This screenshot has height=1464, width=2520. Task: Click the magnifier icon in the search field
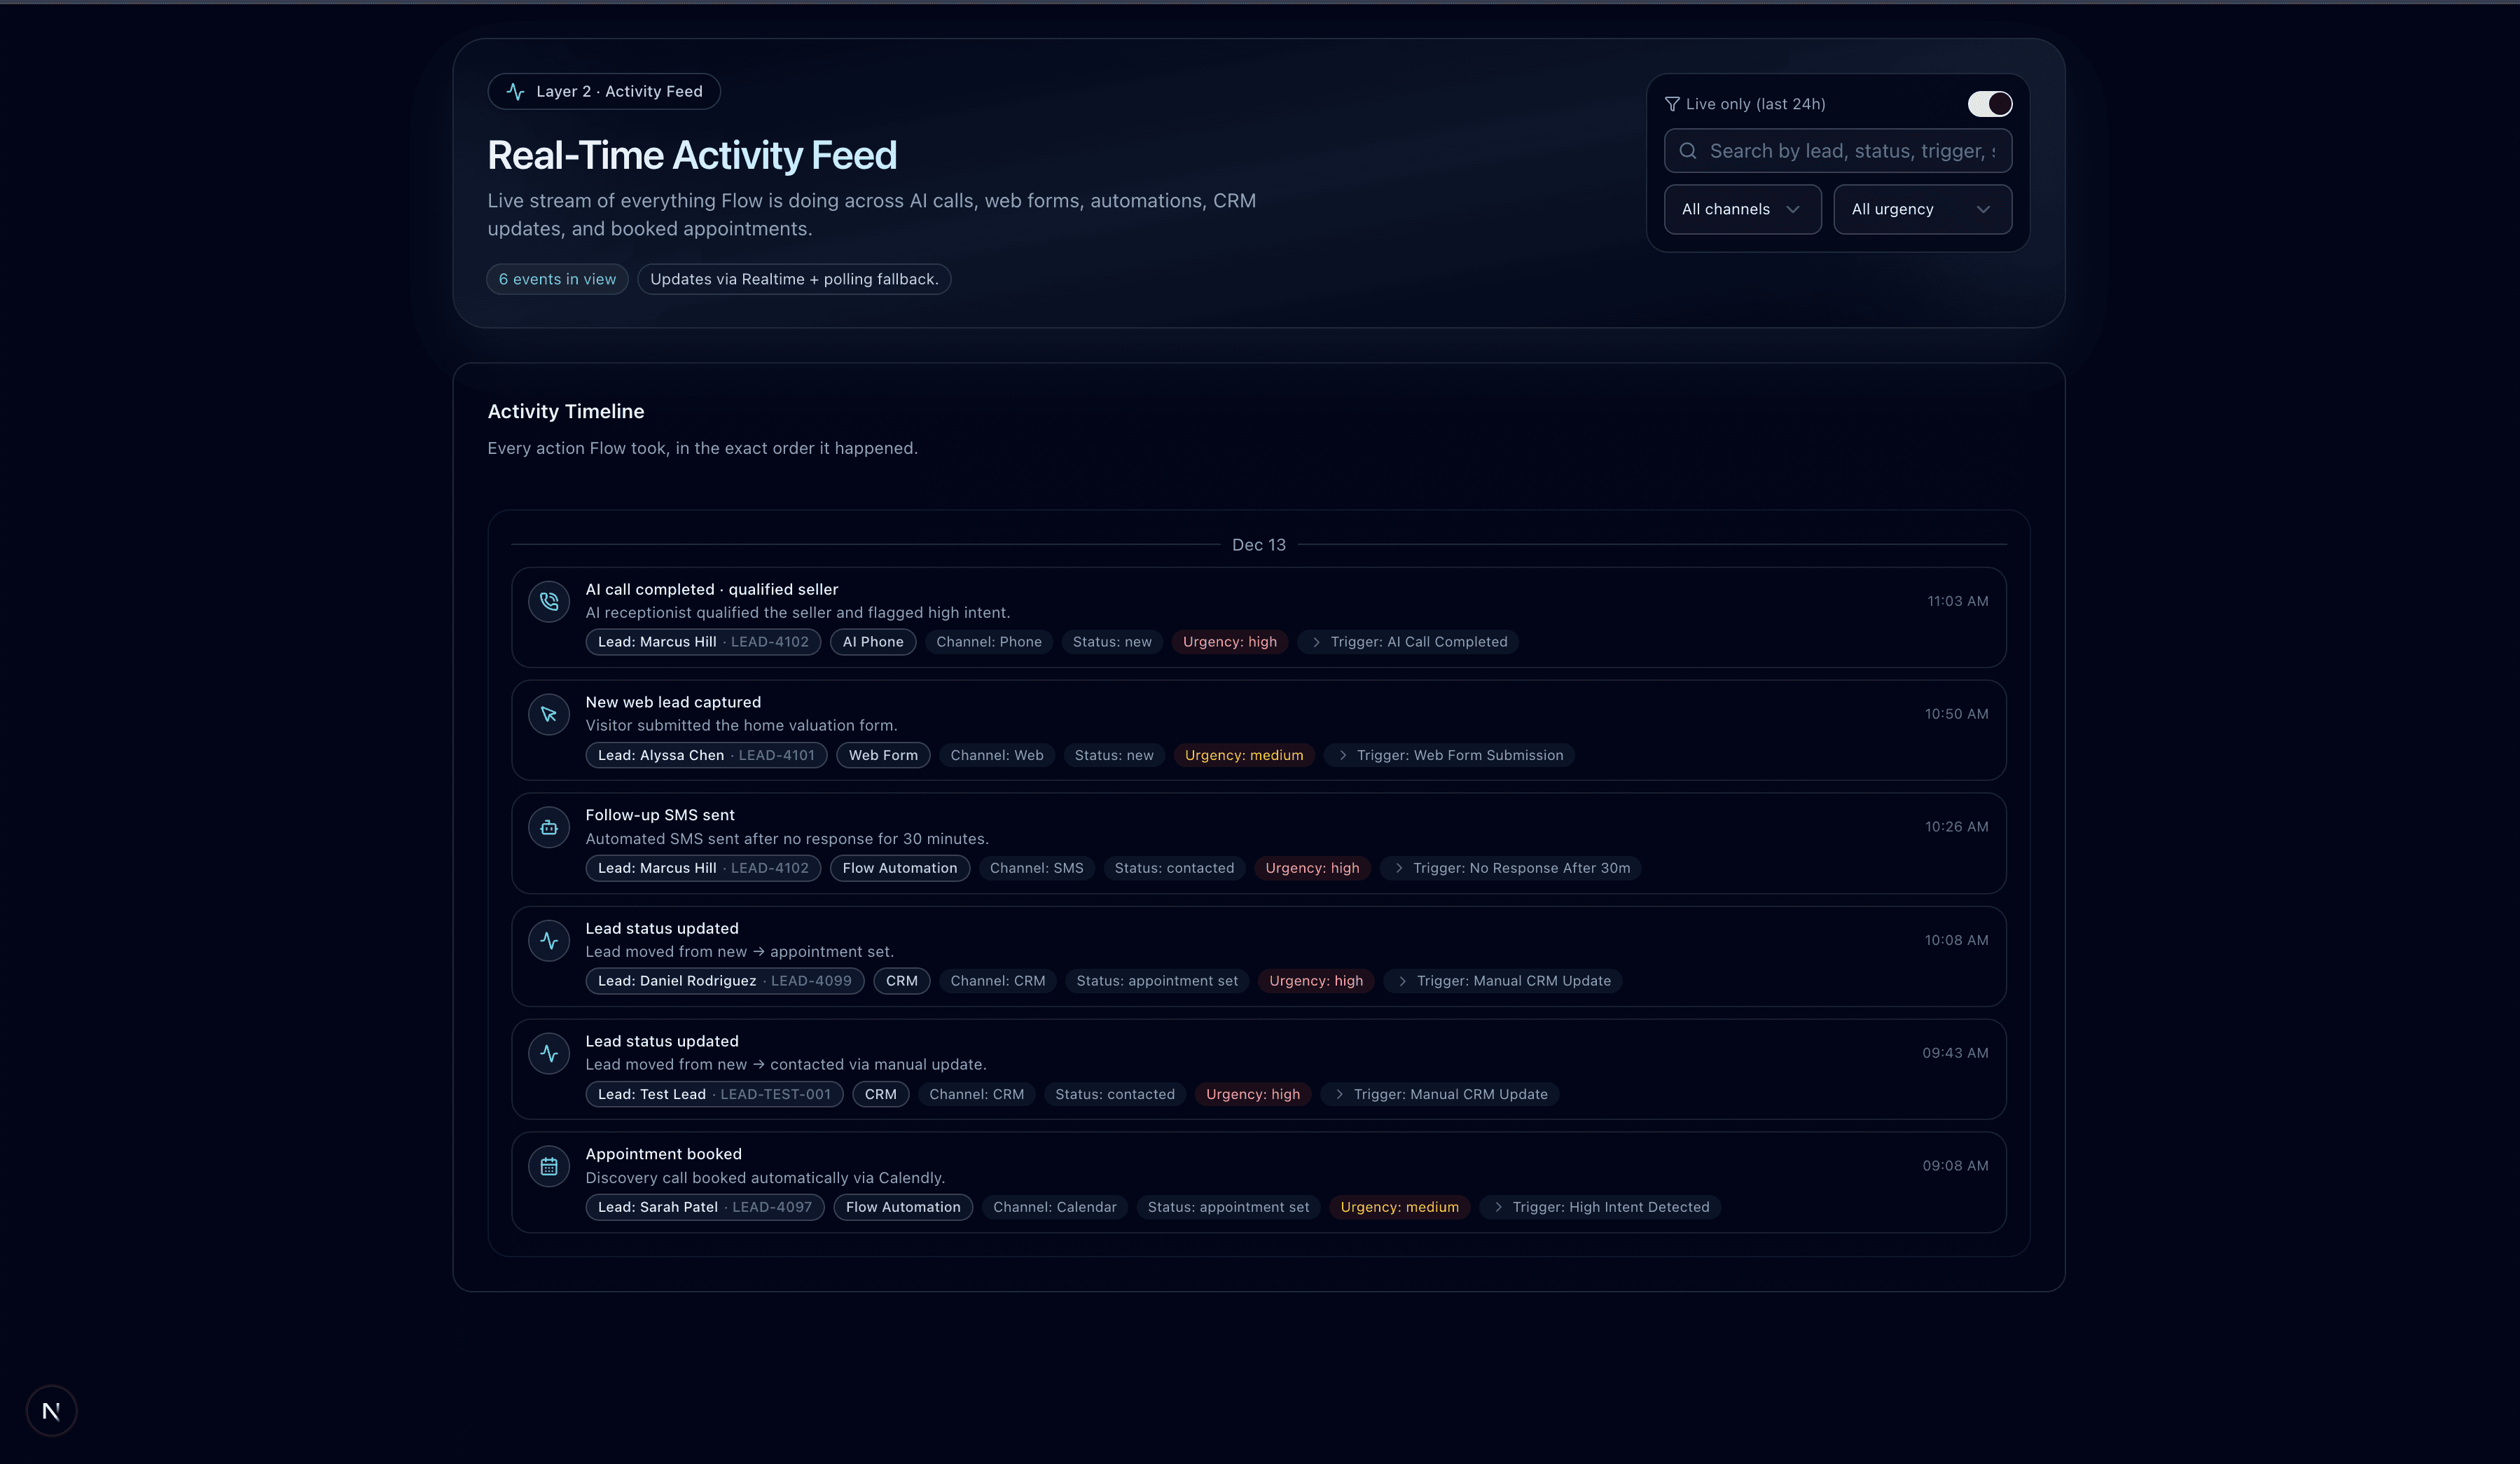(x=1688, y=150)
